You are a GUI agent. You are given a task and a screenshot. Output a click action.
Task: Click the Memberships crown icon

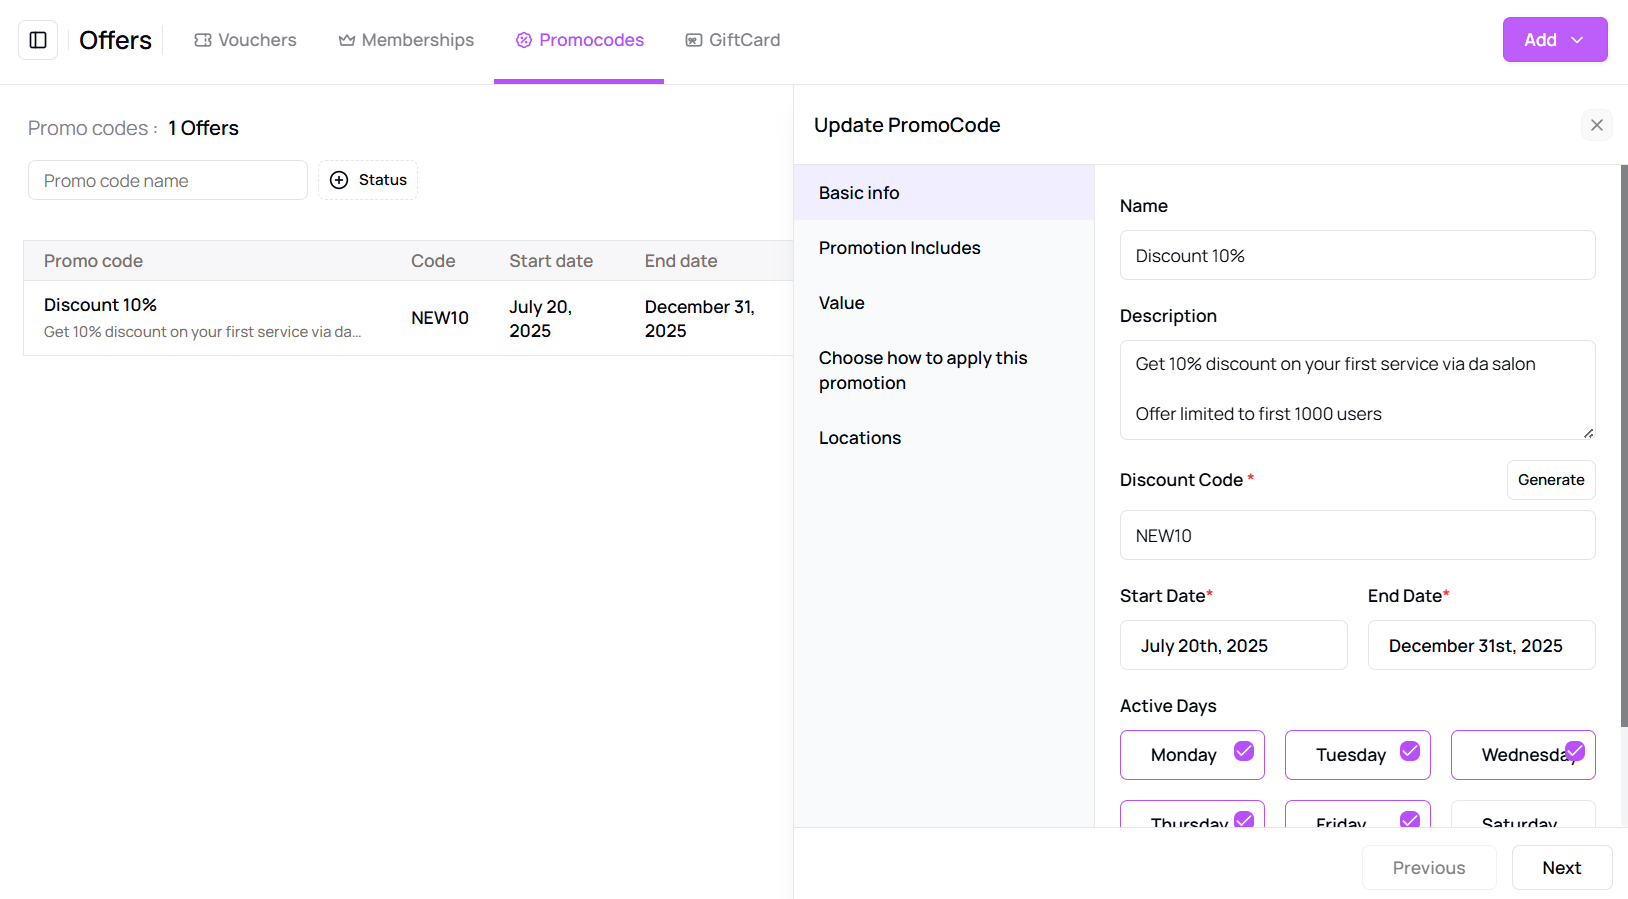(347, 40)
